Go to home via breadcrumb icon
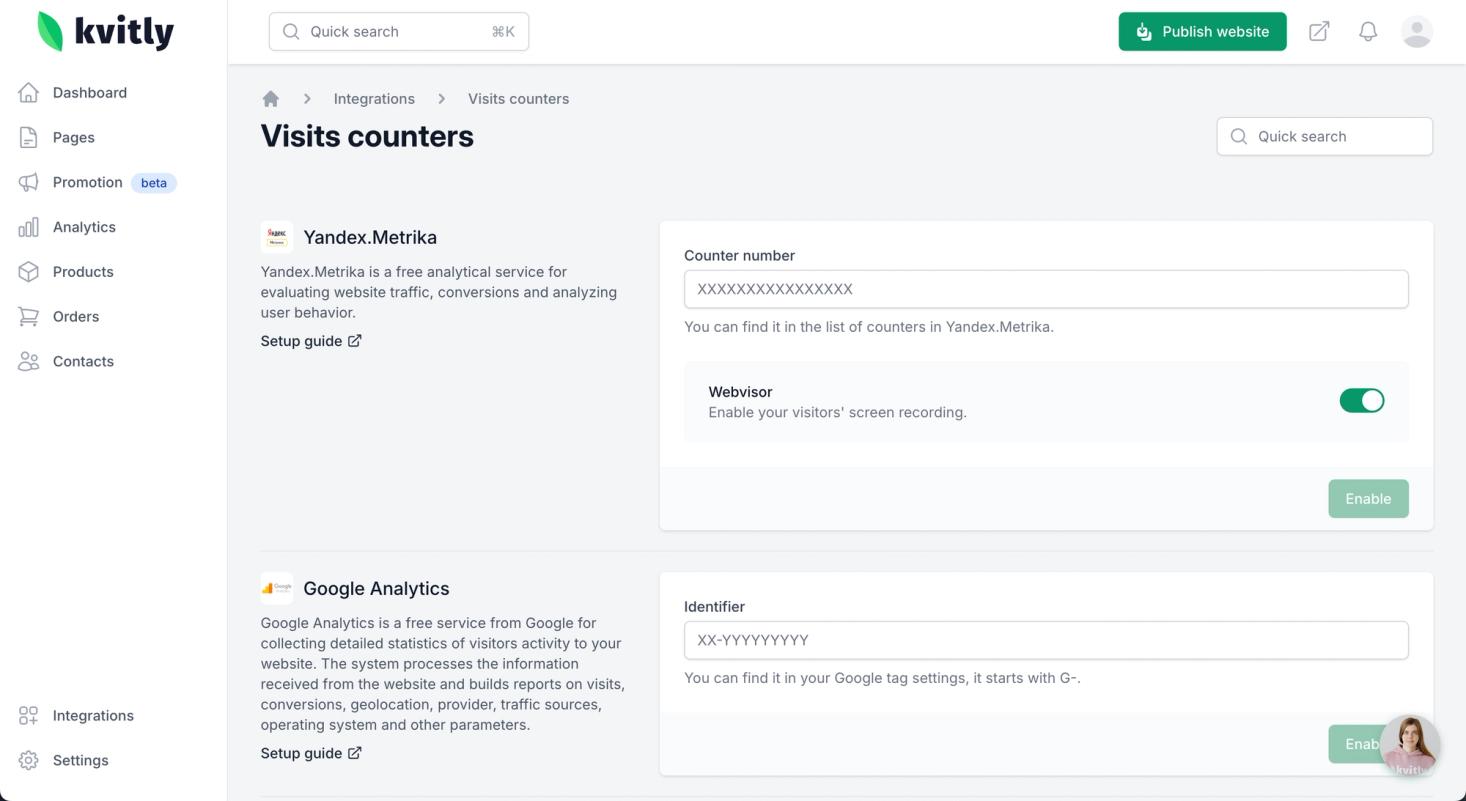 click(x=270, y=99)
